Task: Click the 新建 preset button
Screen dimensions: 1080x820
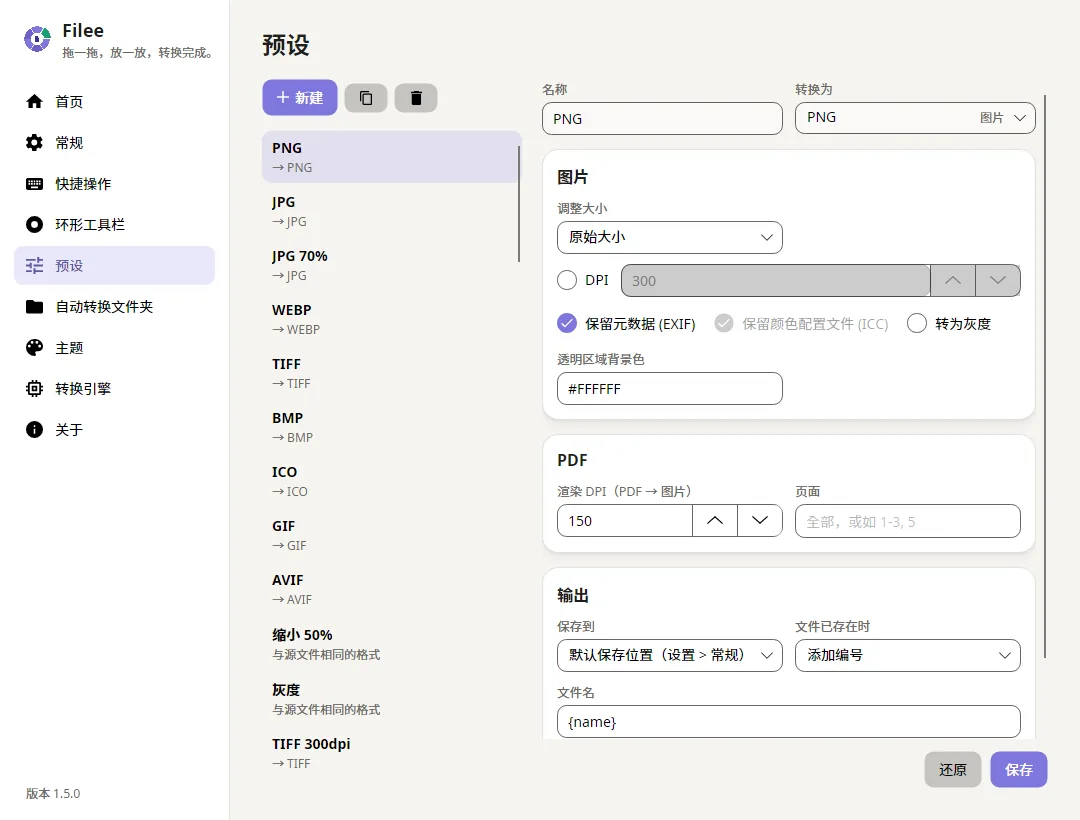Action: coord(300,98)
